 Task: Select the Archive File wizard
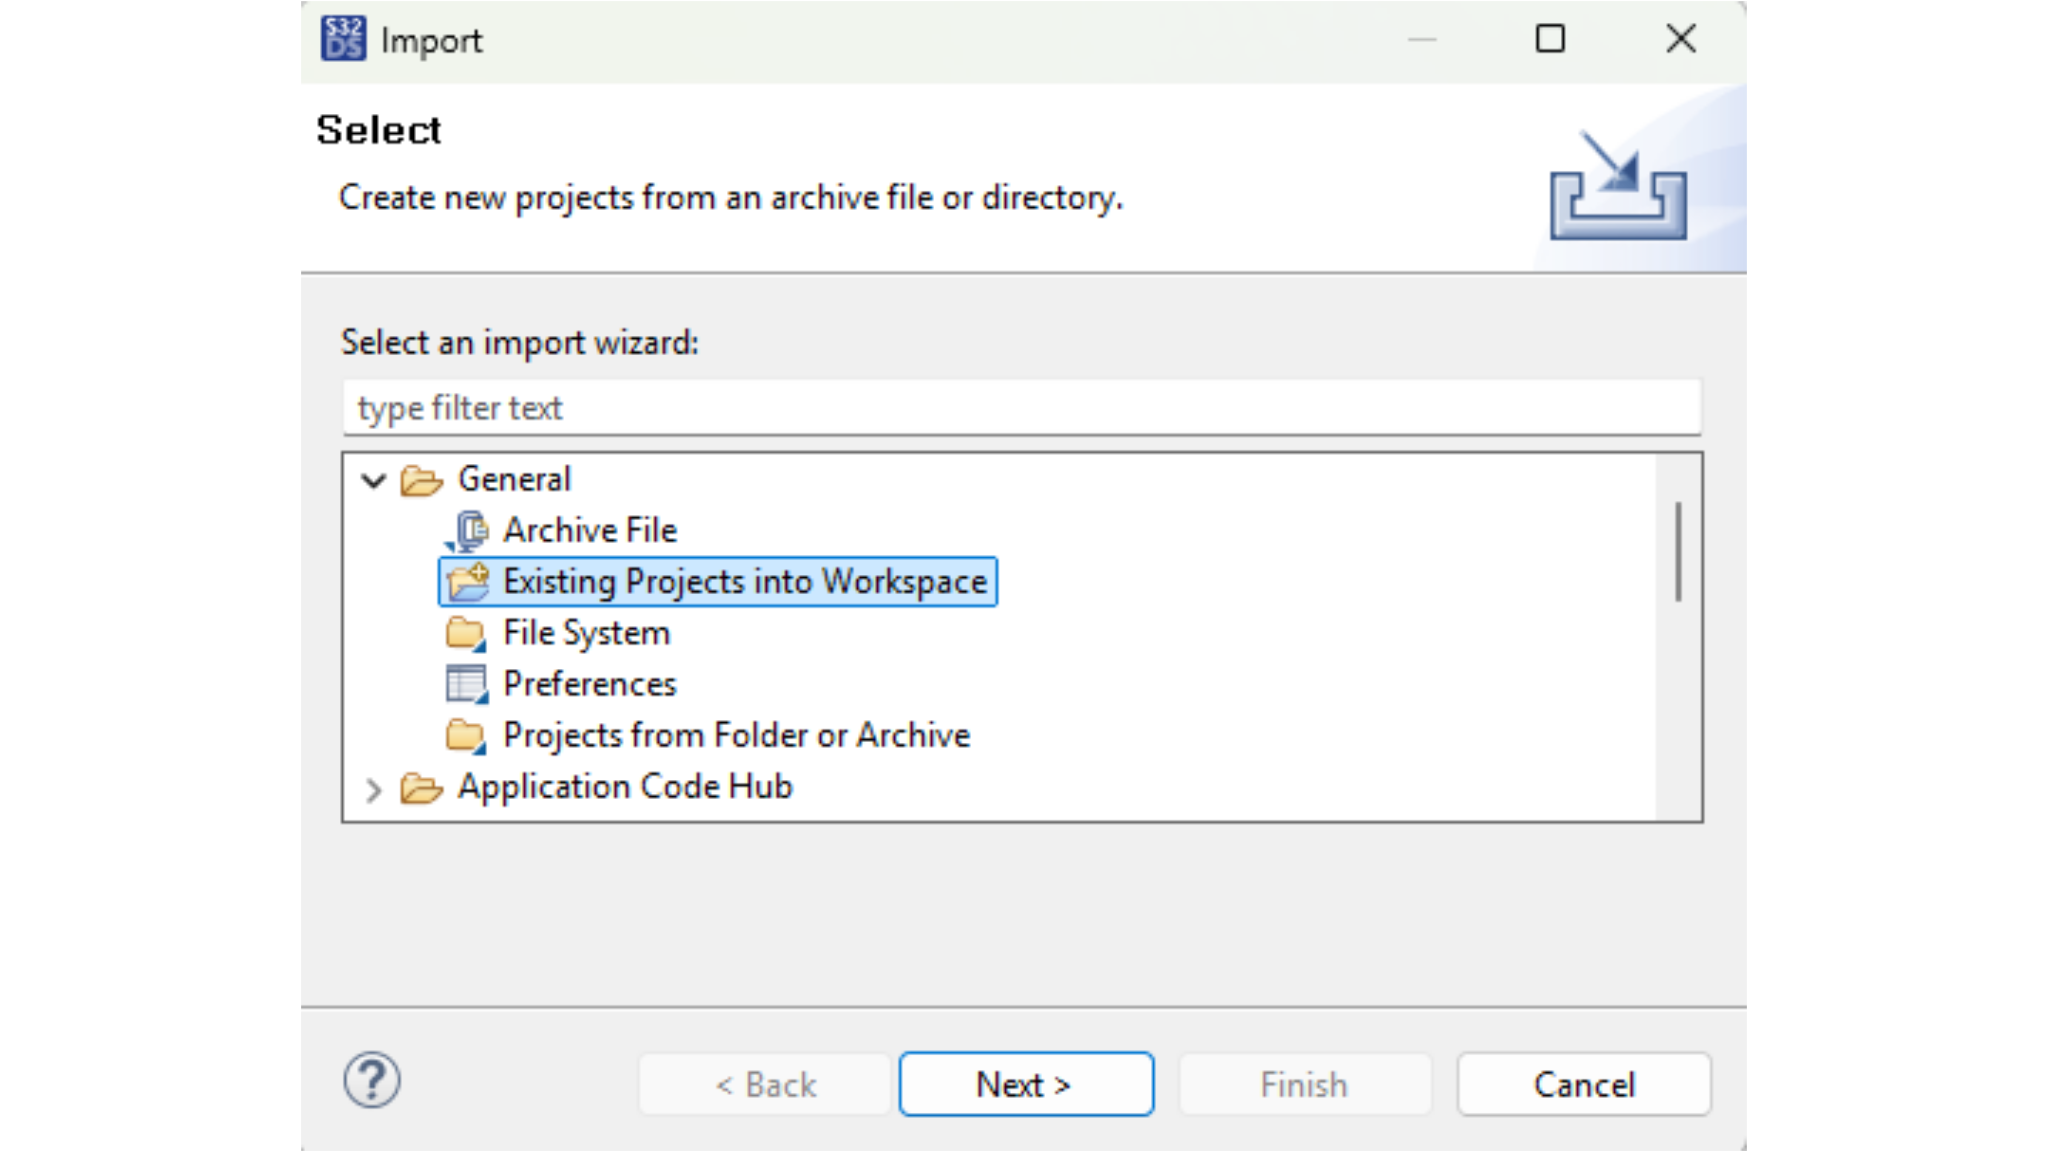coord(590,530)
